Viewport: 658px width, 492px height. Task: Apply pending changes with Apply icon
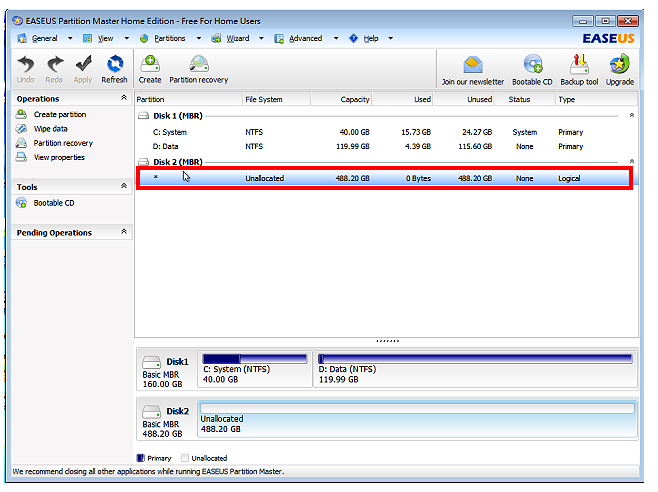pyautogui.click(x=83, y=64)
